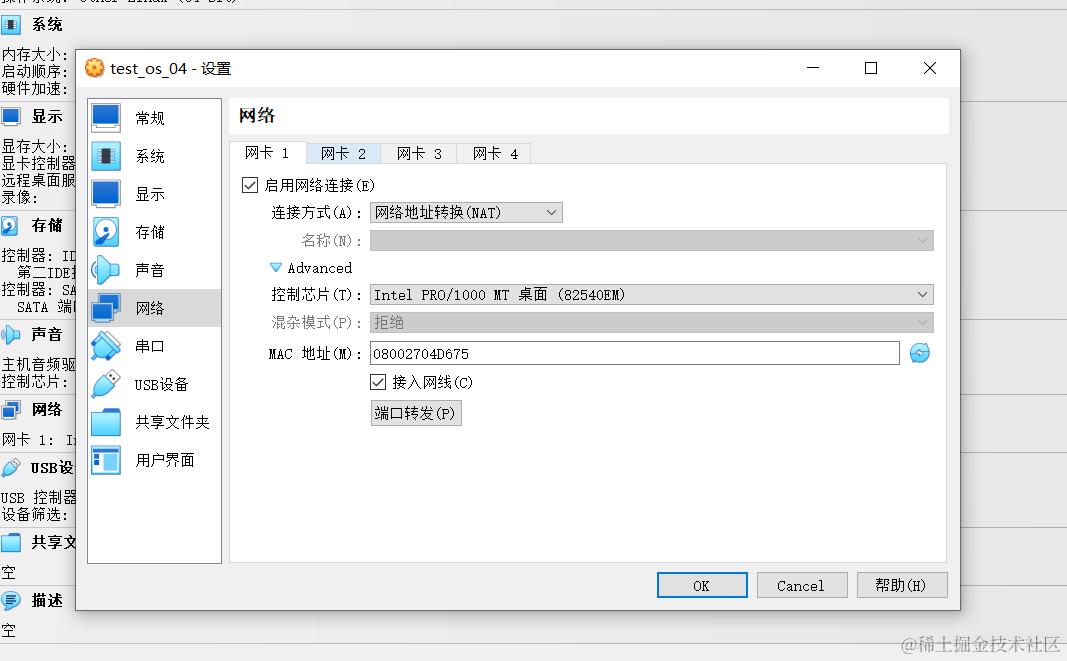The height and width of the screenshot is (661, 1067).
Task: Open the 常规 (General) settings icon
Action: [106, 118]
